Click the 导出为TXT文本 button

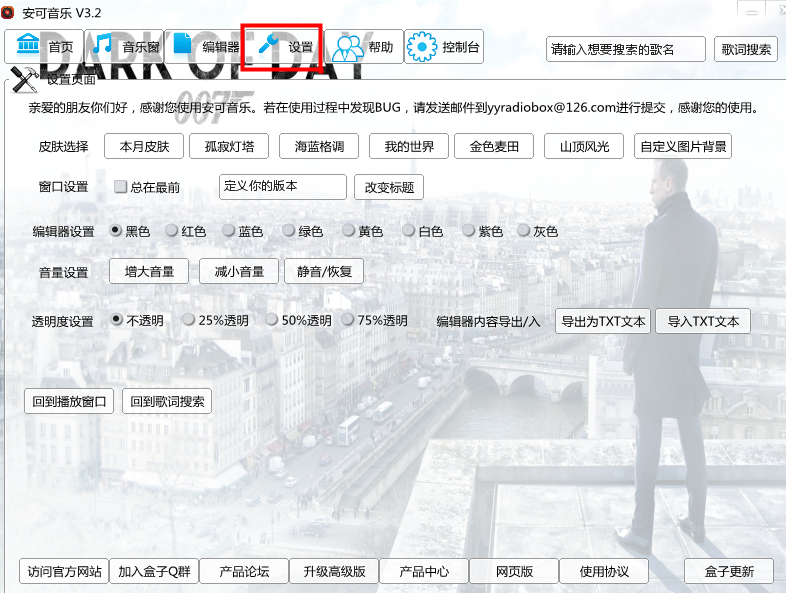603,321
